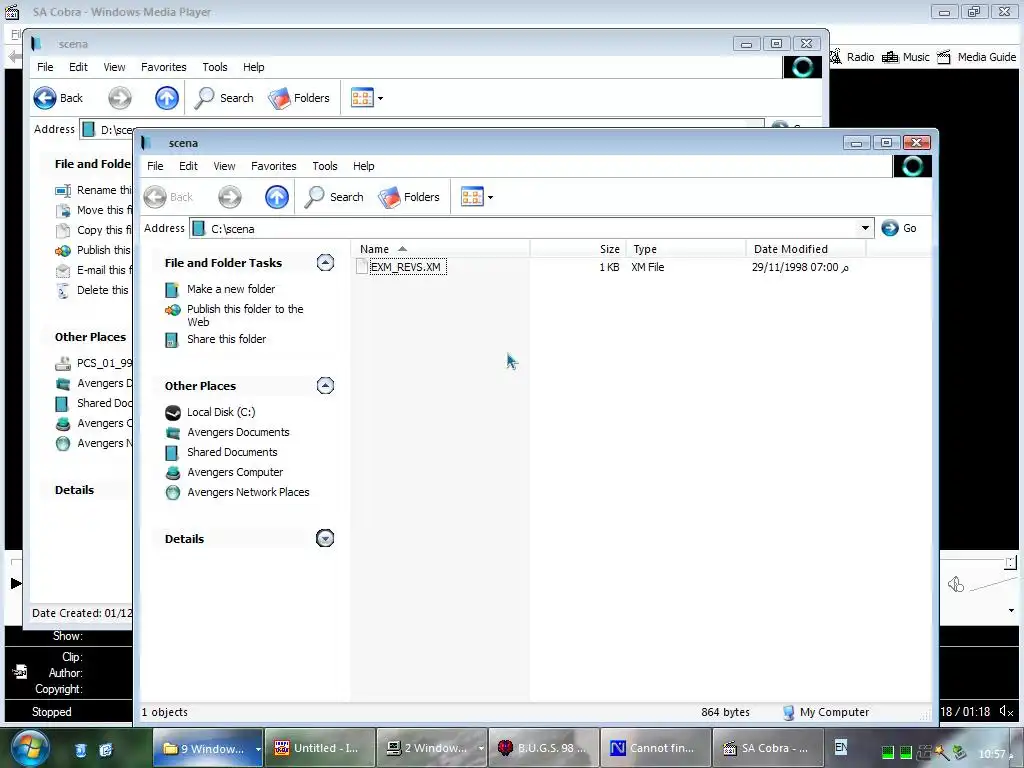Viewport: 1024px width, 768px height.
Task: Open Media Guide in Windows Media Player
Action: (x=976, y=57)
